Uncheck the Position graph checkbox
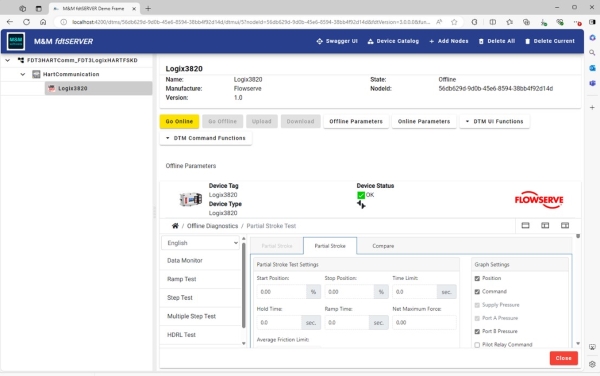The image size is (600, 376). (477, 278)
